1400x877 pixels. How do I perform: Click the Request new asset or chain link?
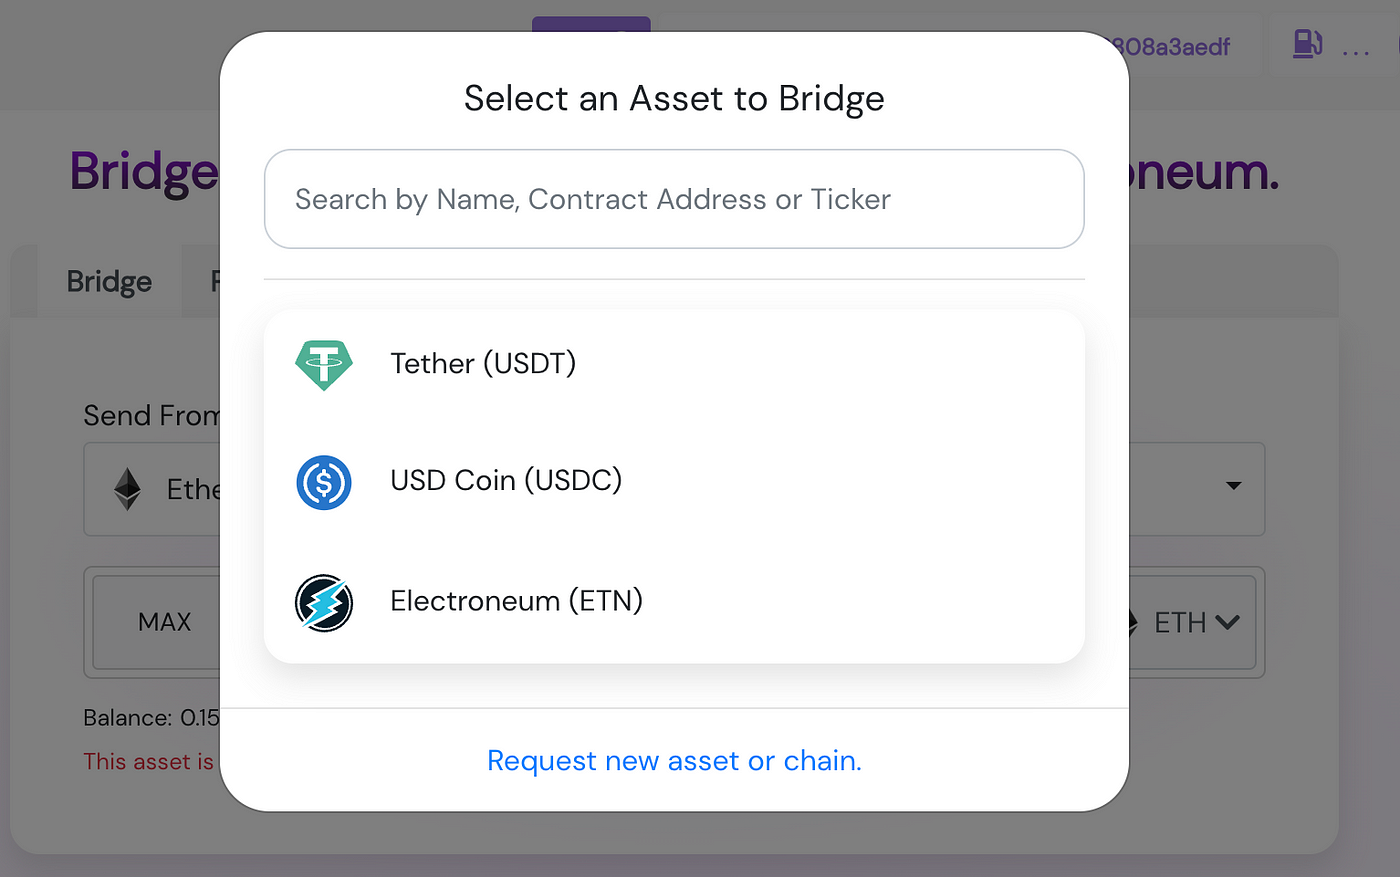pyautogui.click(x=673, y=761)
